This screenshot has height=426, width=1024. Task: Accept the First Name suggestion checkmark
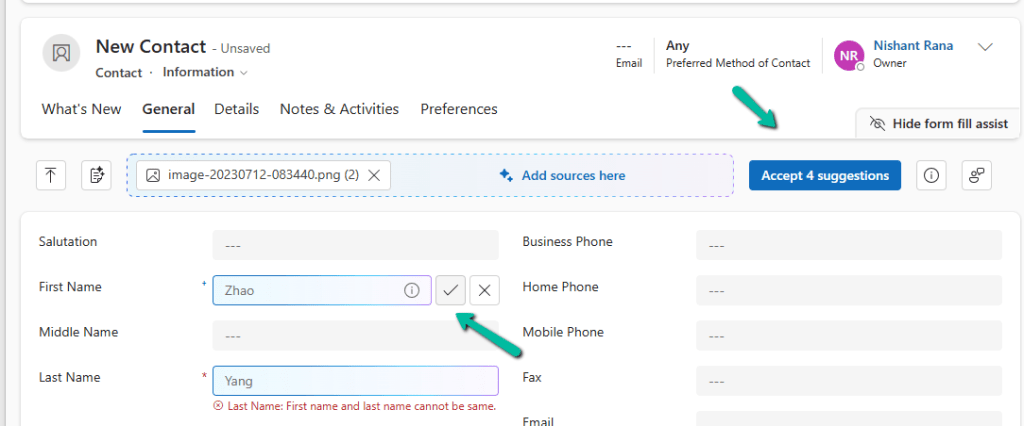pos(451,290)
